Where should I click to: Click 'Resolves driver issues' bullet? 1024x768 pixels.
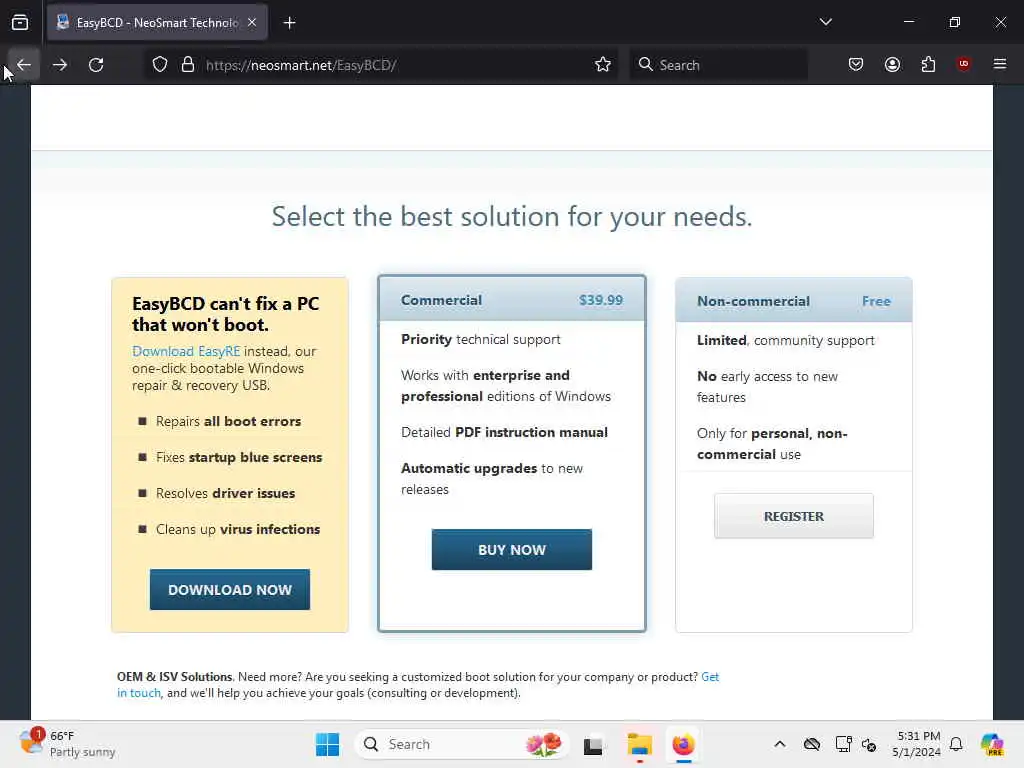pyautogui.click(x=225, y=493)
